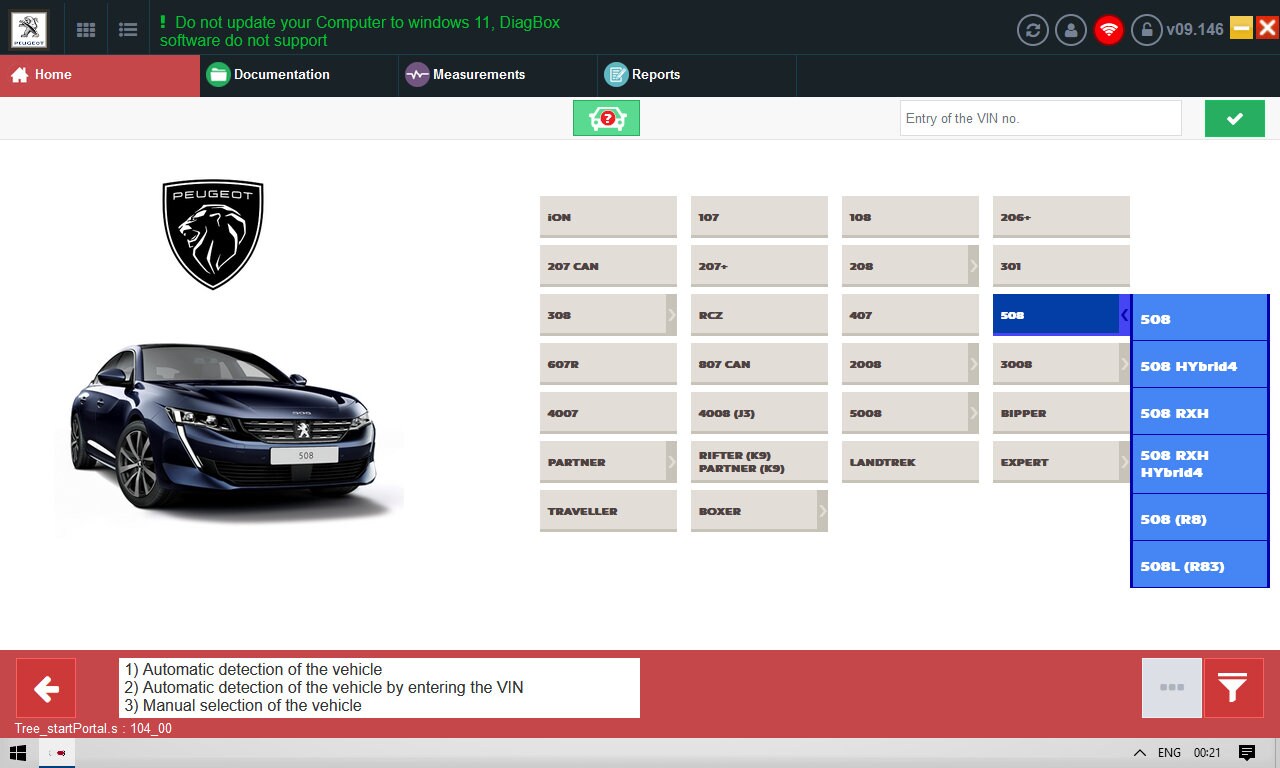Go back using the left arrow button
Image resolution: width=1280 pixels, height=768 pixels.
46,689
